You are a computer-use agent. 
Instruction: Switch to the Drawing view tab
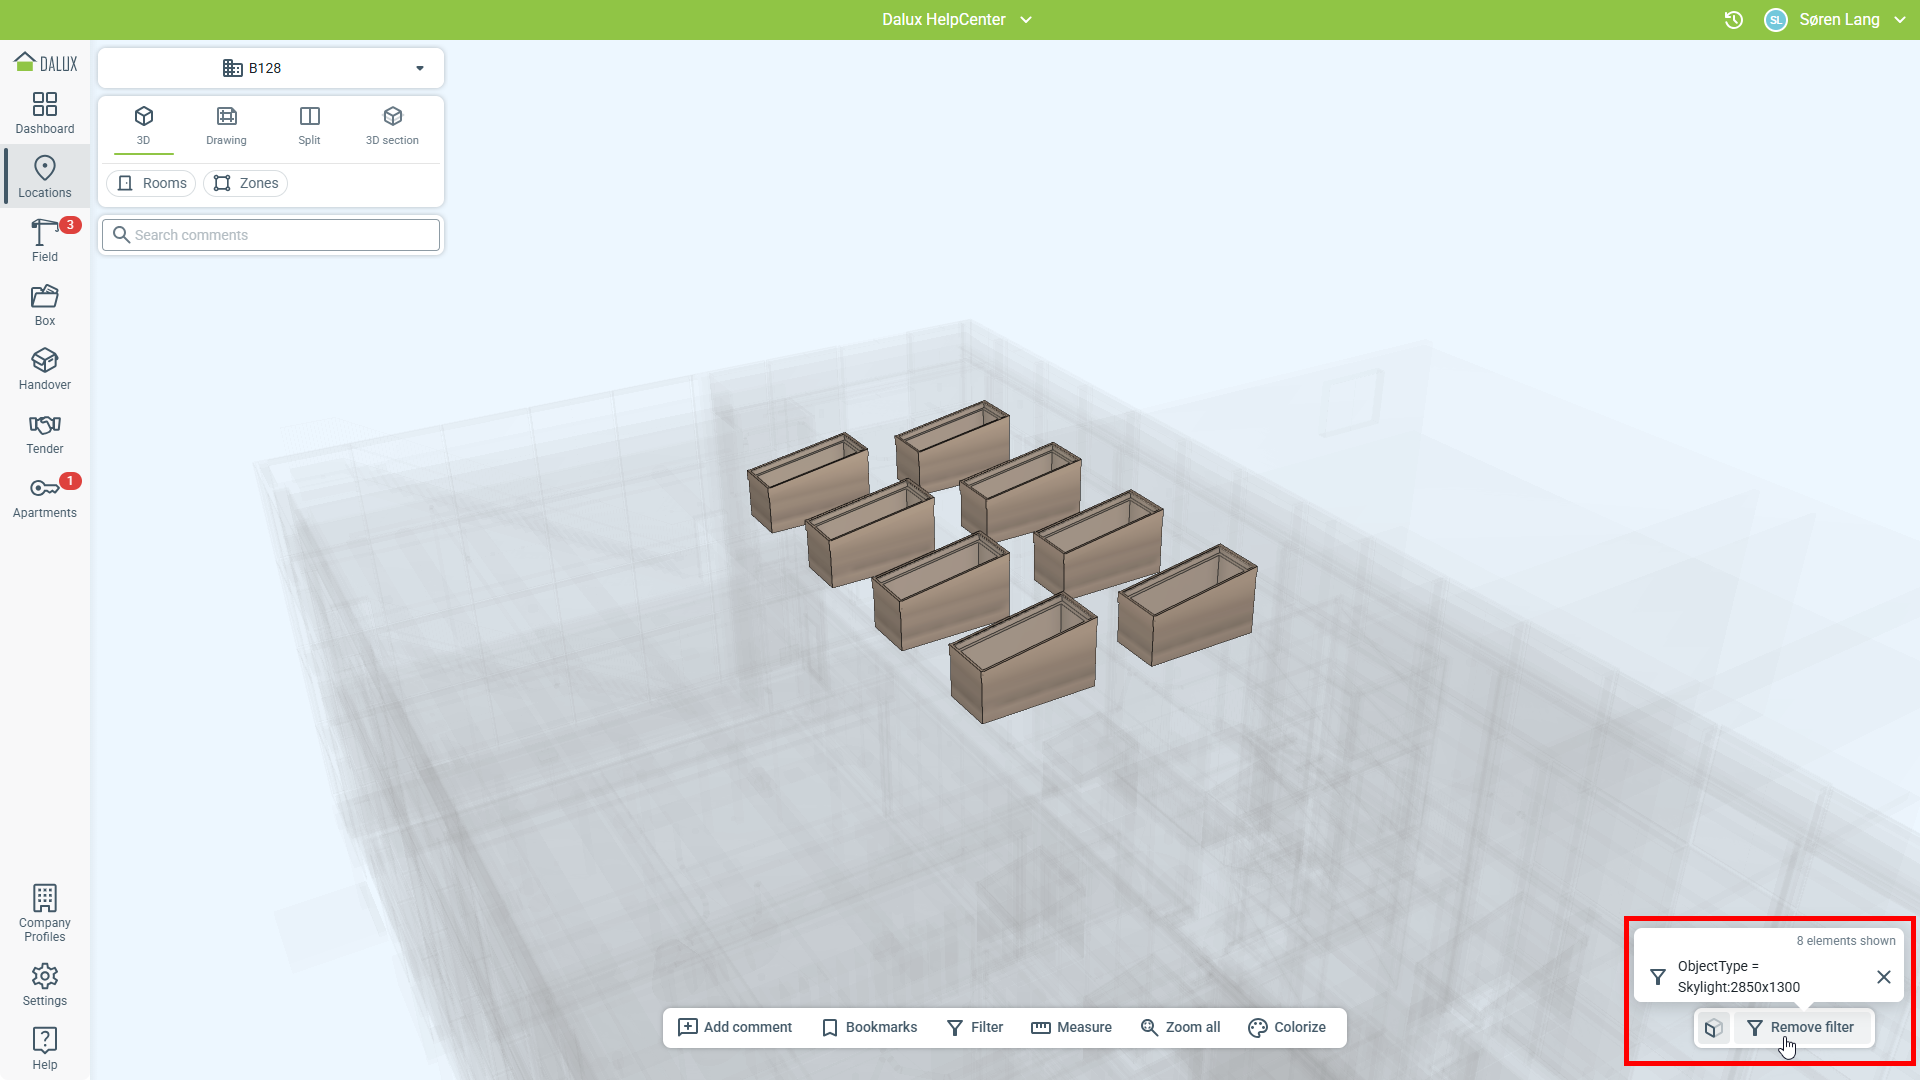click(x=226, y=125)
